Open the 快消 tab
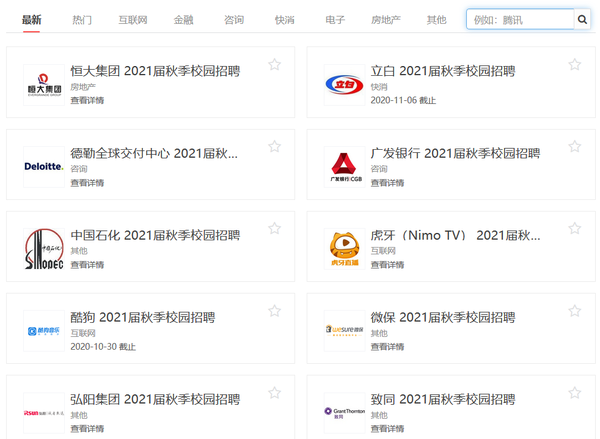 tap(284, 20)
